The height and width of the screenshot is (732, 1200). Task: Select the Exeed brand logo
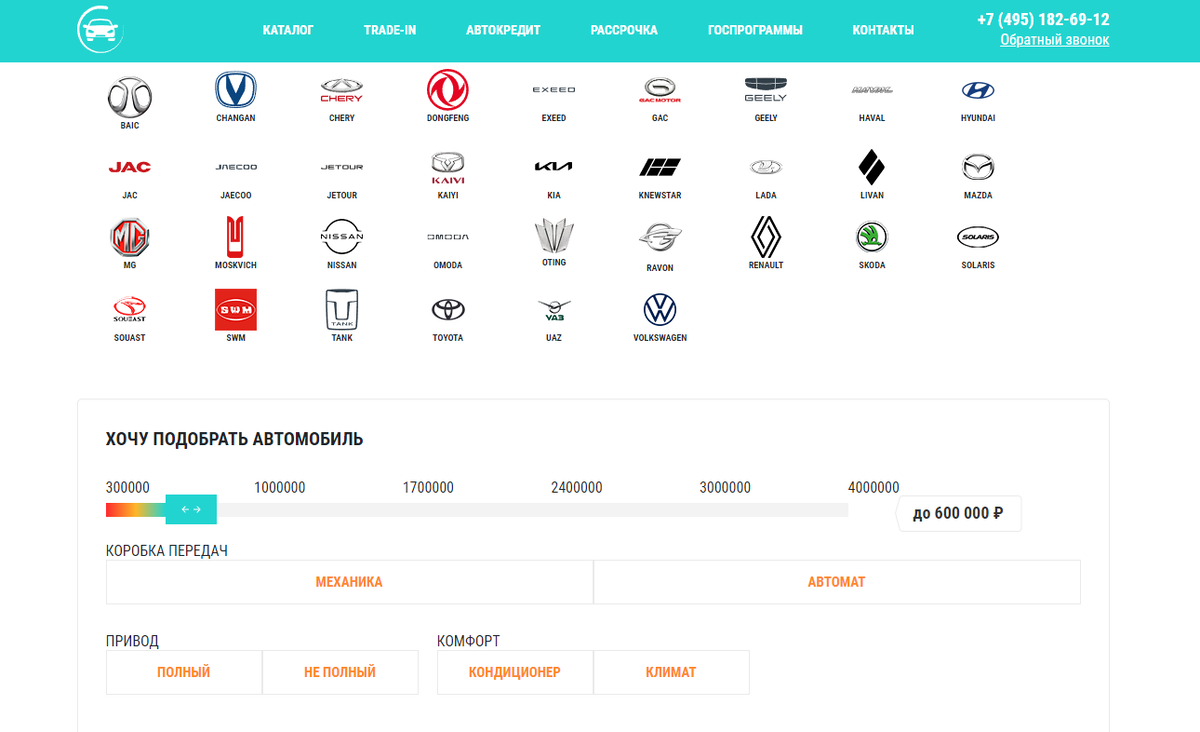(x=554, y=90)
